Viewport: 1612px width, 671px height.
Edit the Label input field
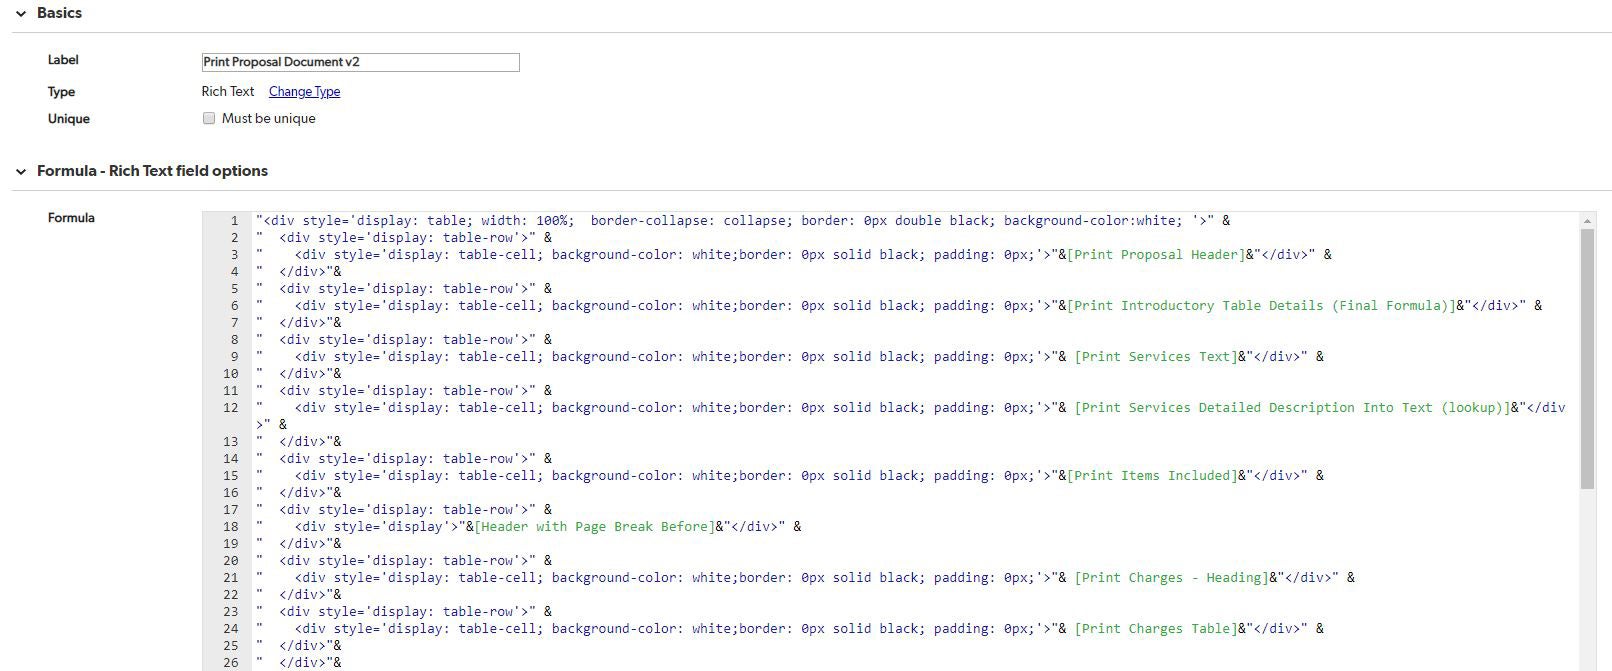pyautogui.click(x=360, y=62)
